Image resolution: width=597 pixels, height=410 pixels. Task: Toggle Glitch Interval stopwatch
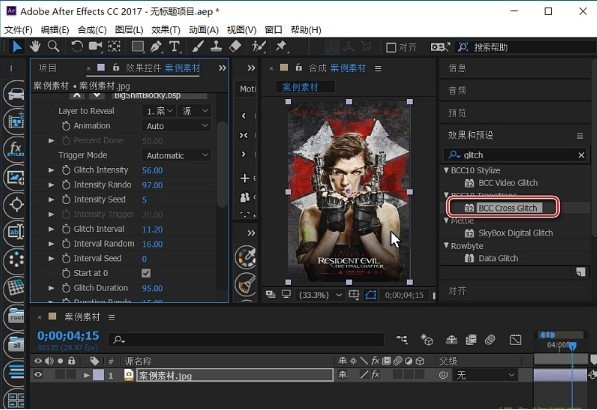pos(66,229)
